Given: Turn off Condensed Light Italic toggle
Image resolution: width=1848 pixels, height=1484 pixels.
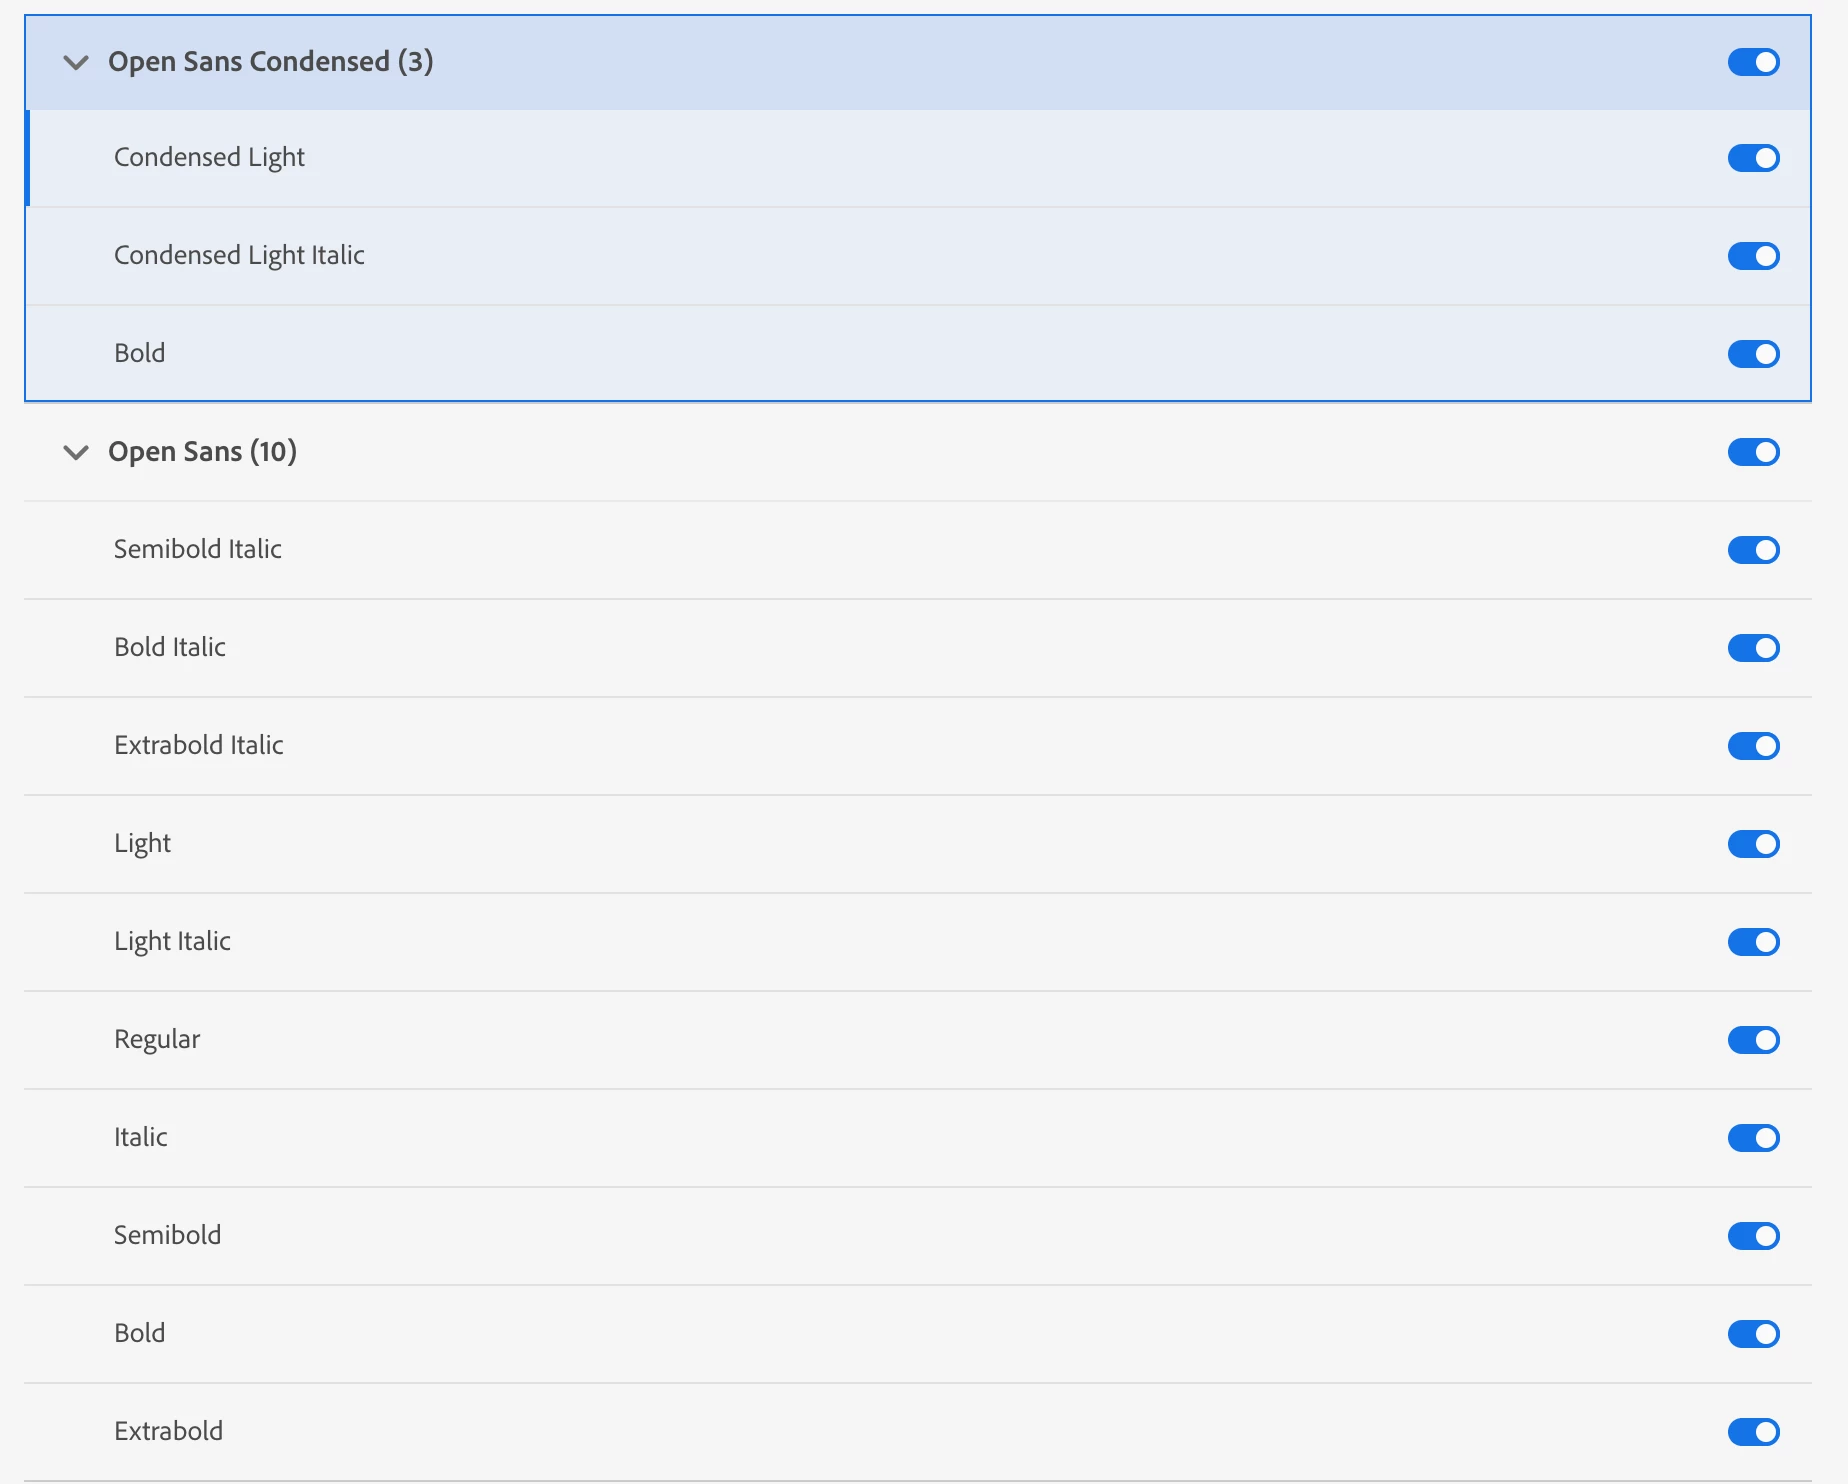Looking at the screenshot, I should click(x=1753, y=256).
